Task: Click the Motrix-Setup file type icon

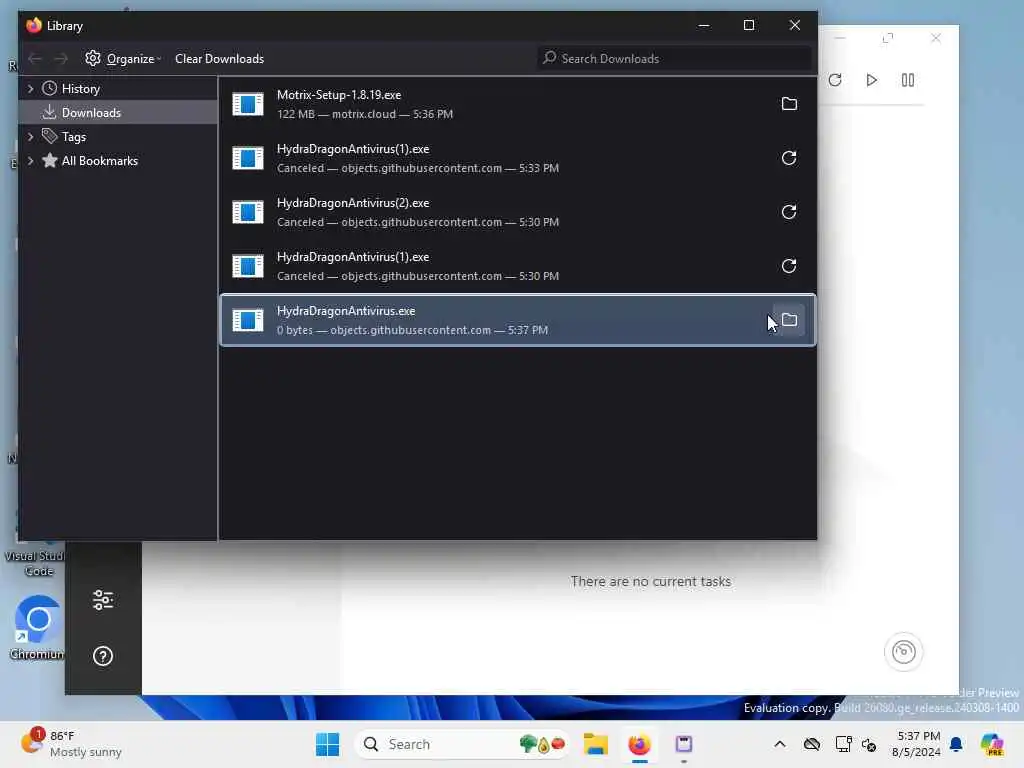Action: tap(248, 104)
